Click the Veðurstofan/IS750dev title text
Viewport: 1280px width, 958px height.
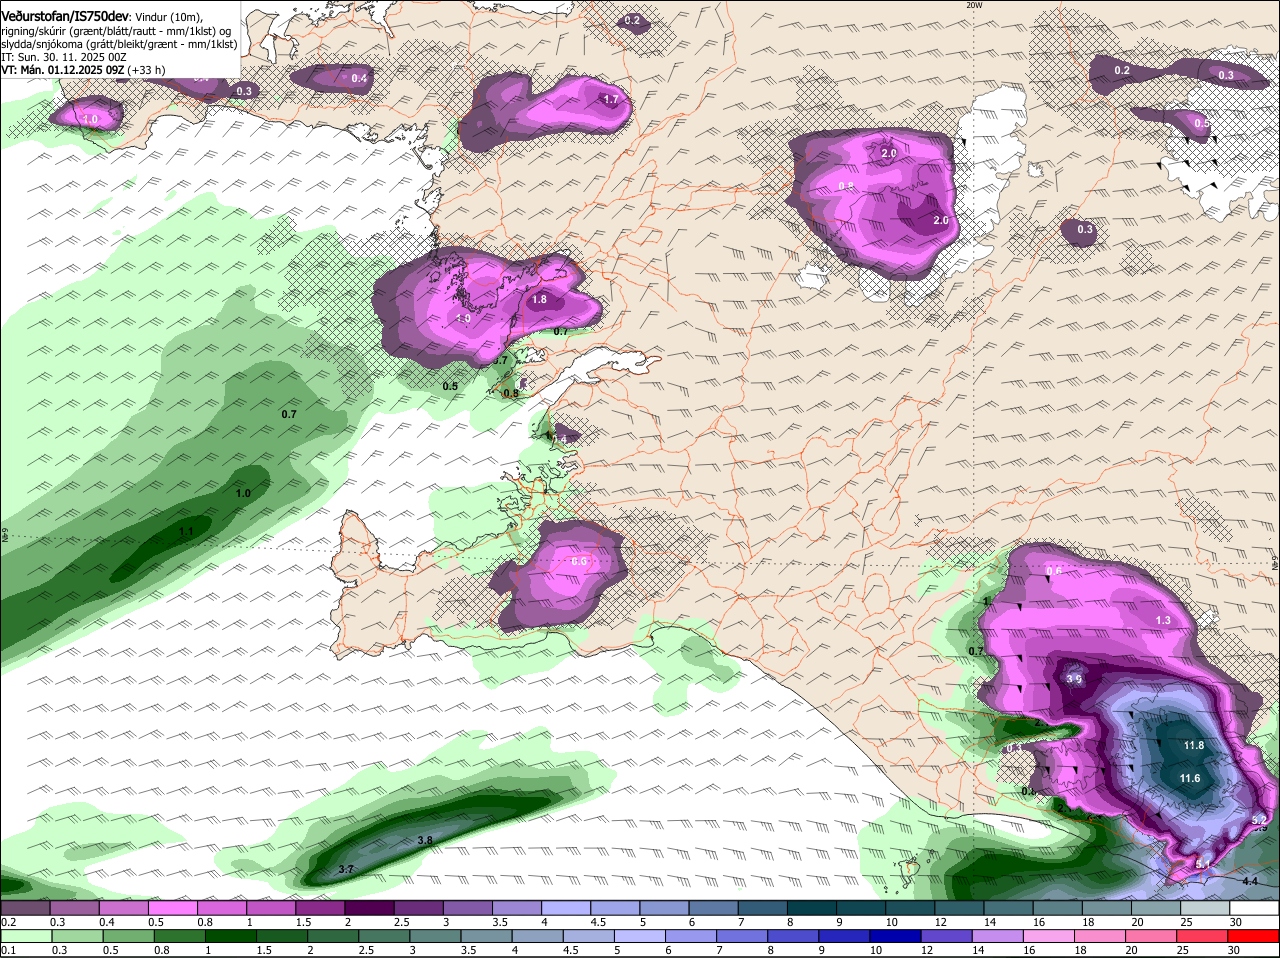65,17
